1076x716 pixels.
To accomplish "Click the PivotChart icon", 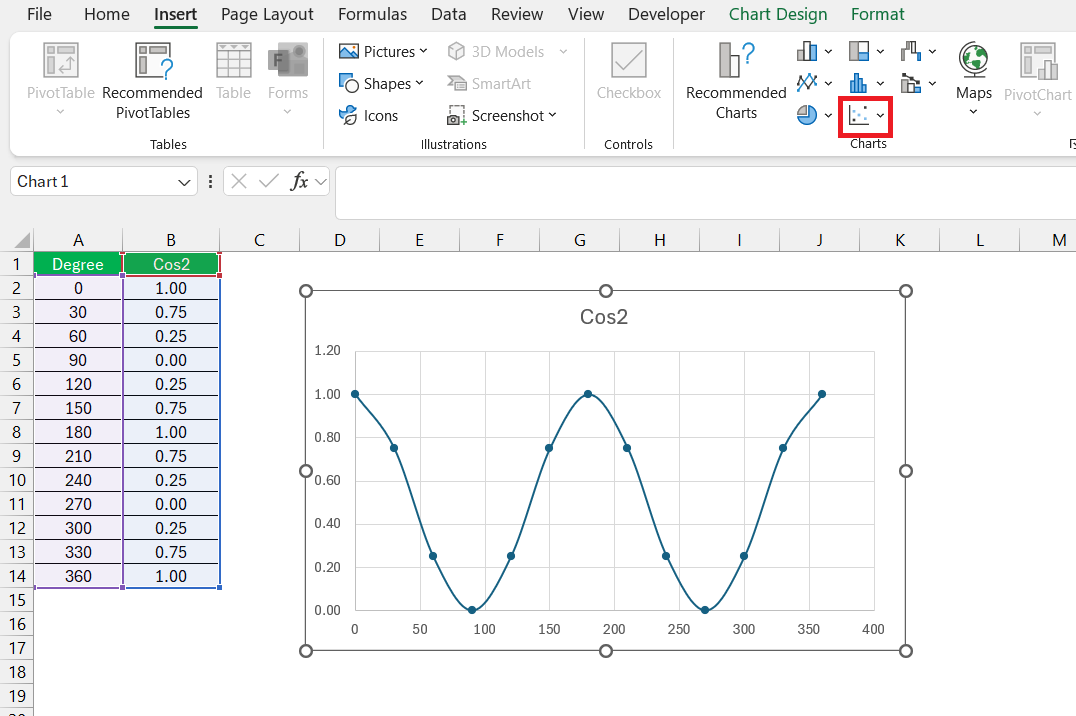I will 1038,60.
